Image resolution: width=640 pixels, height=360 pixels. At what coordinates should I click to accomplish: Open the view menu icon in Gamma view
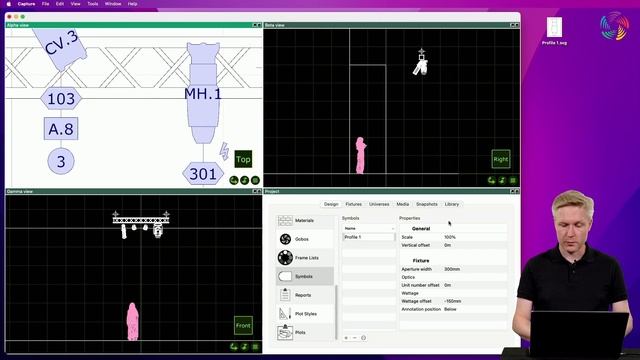(x=255, y=347)
